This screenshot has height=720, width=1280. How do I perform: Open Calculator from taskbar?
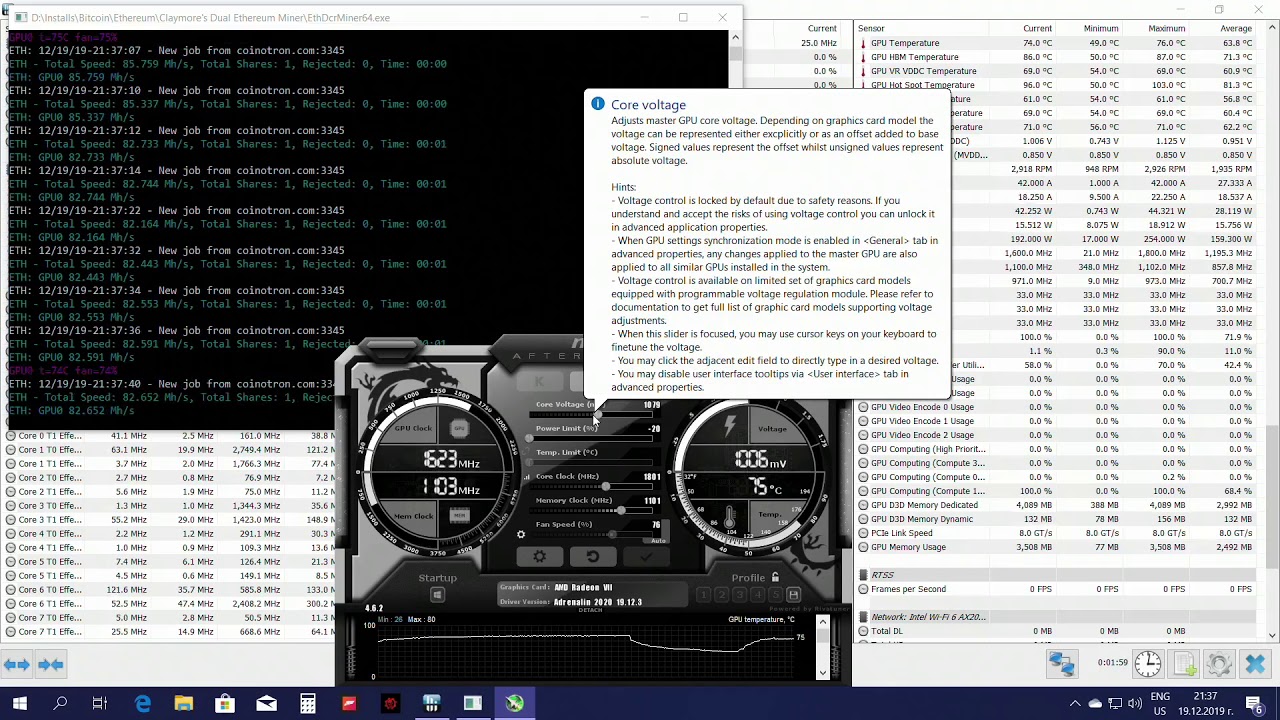pos(307,704)
